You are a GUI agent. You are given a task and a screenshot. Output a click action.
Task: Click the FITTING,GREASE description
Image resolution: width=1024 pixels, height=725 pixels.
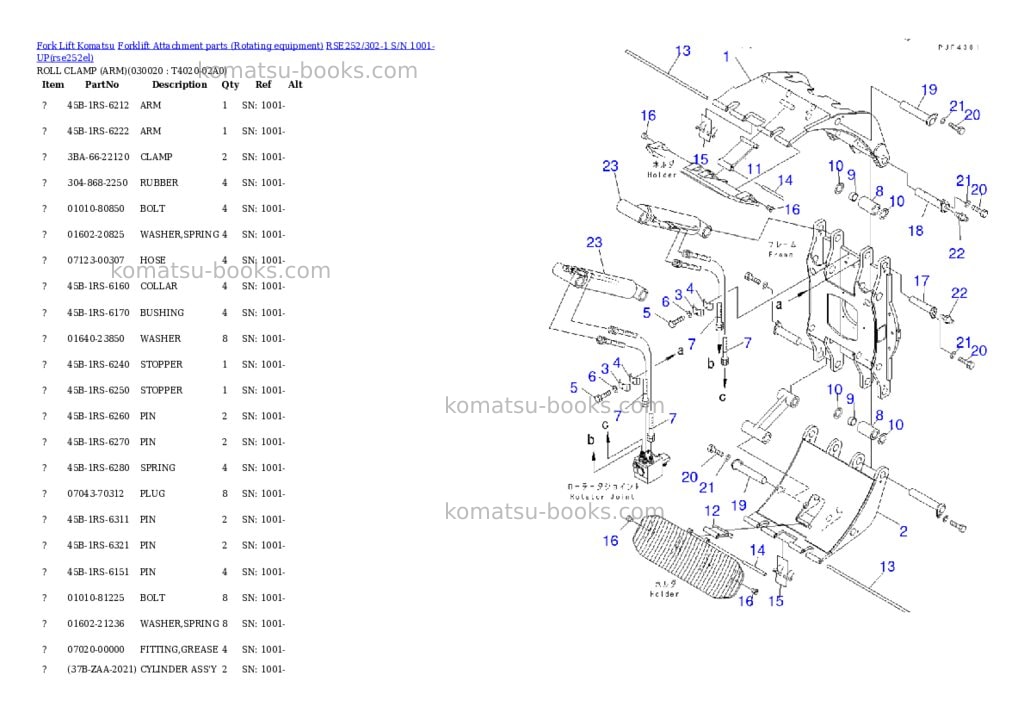(x=179, y=650)
